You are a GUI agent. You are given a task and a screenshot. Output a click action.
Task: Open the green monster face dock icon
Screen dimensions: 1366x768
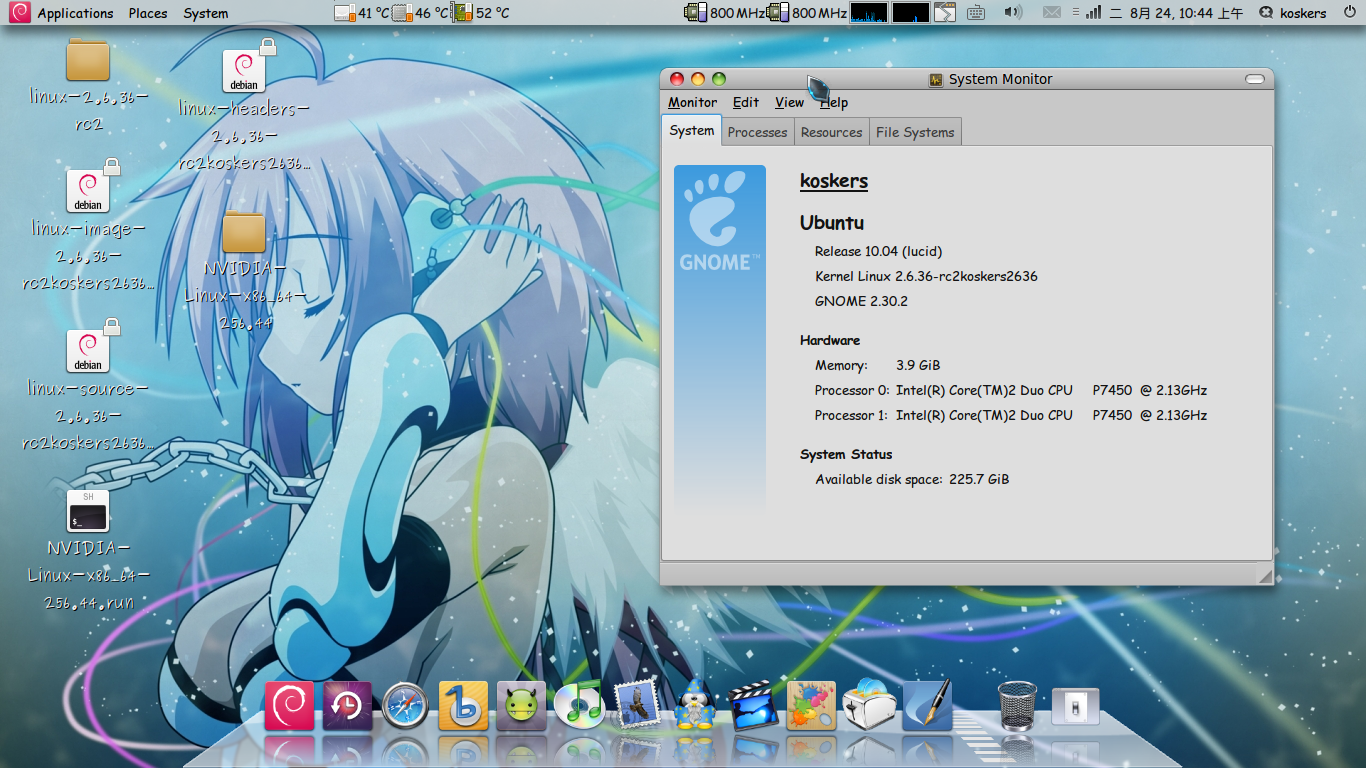pyautogui.click(x=521, y=706)
